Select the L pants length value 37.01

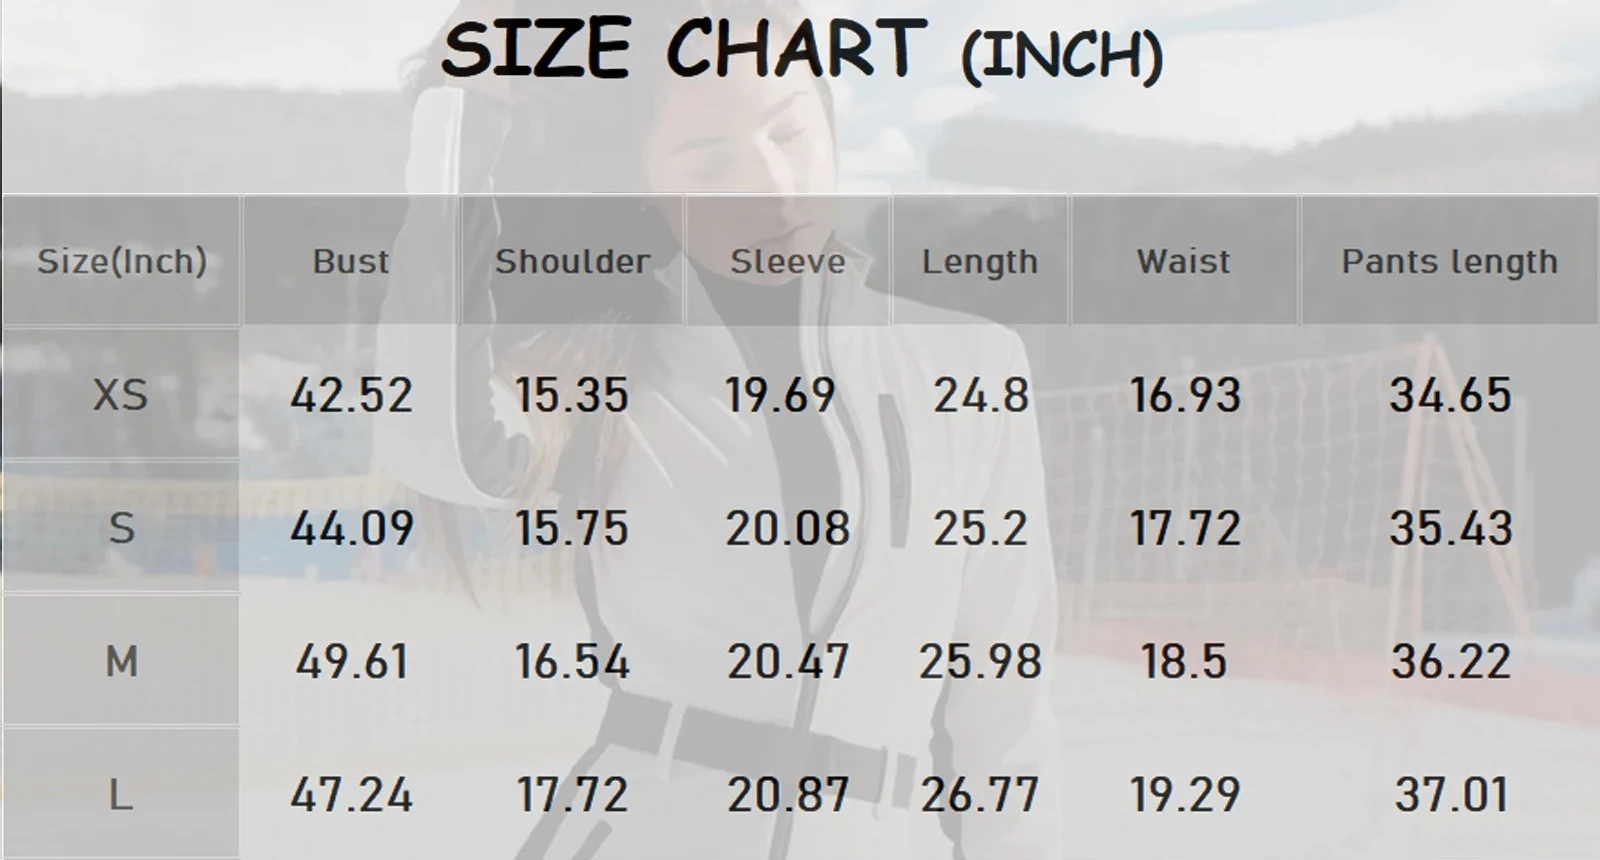coord(1451,796)
